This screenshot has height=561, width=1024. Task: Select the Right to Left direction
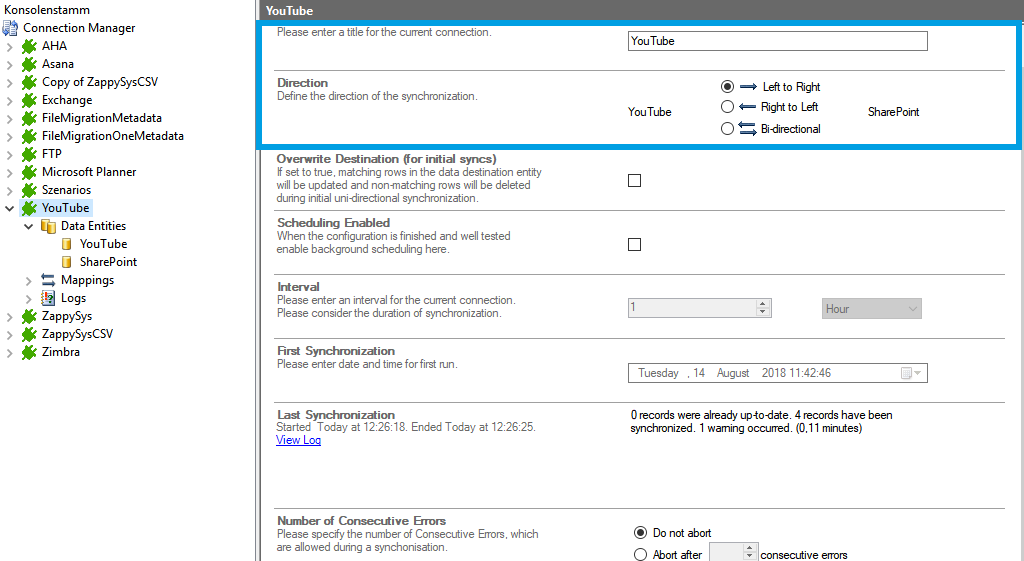[727, 107]
